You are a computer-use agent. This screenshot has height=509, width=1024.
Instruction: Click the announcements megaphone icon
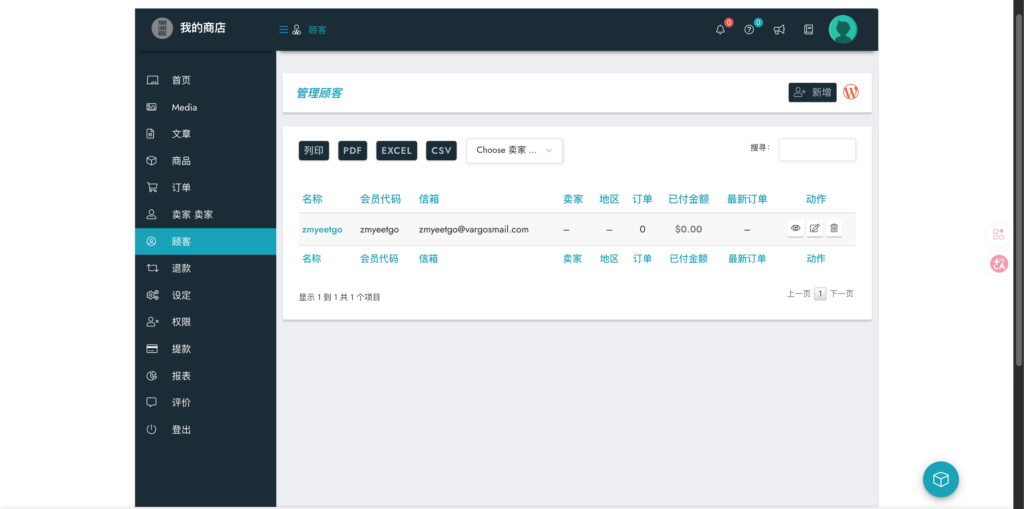[x=779, y=29]
